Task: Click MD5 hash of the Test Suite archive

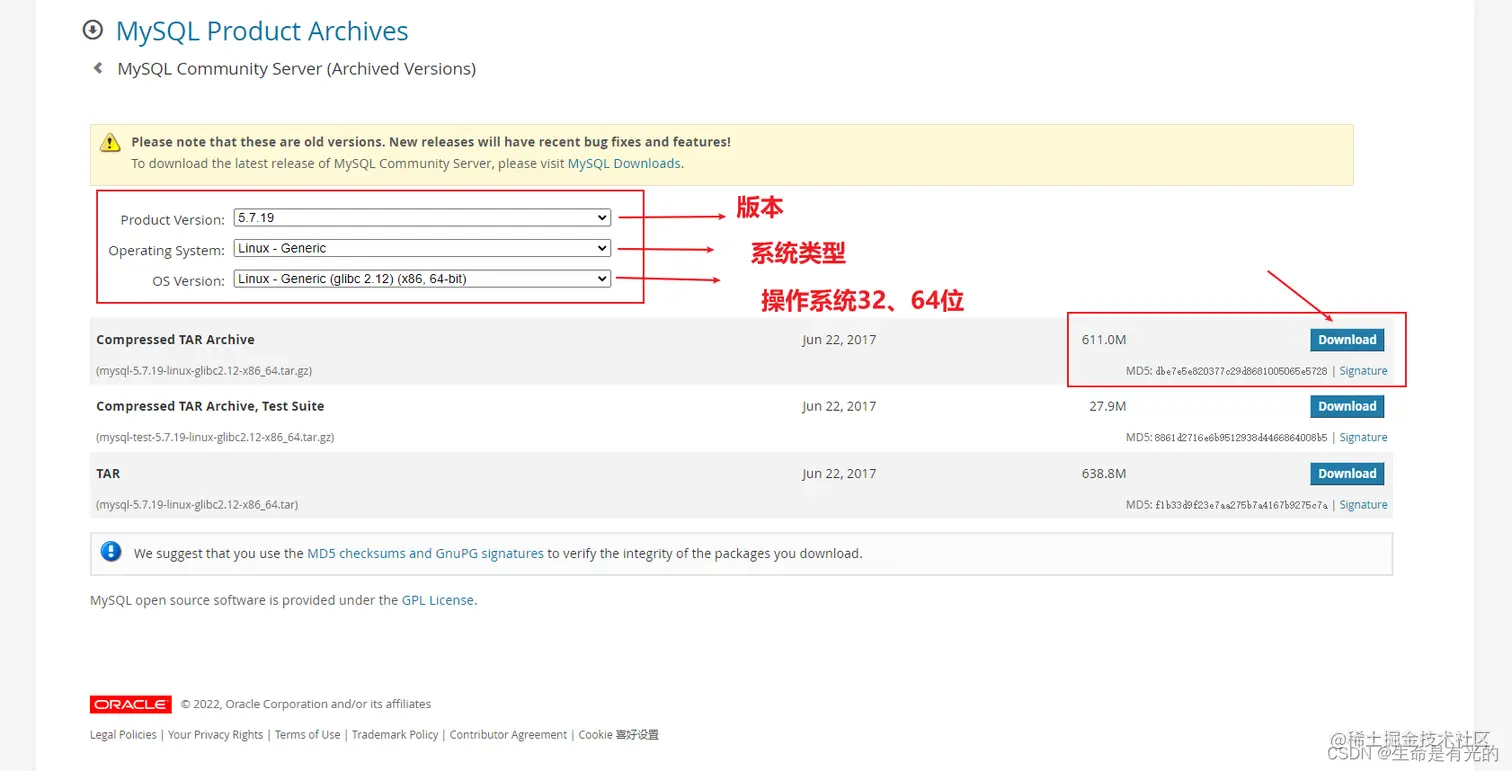Action: click(x=1241, y=438)
